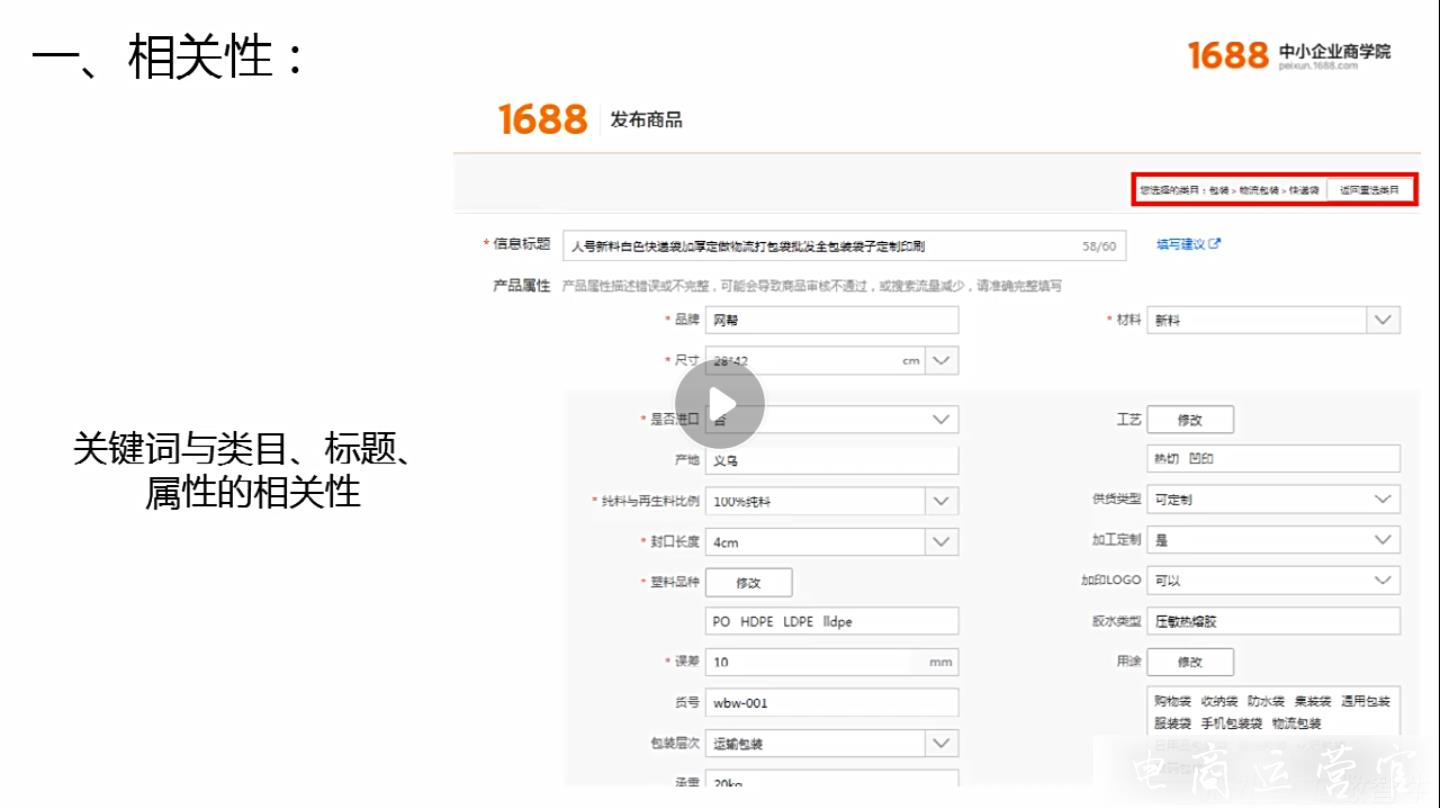Open the 填写建议 link
This screenshot has width=1440, height=808.
tap(1180, 244)
